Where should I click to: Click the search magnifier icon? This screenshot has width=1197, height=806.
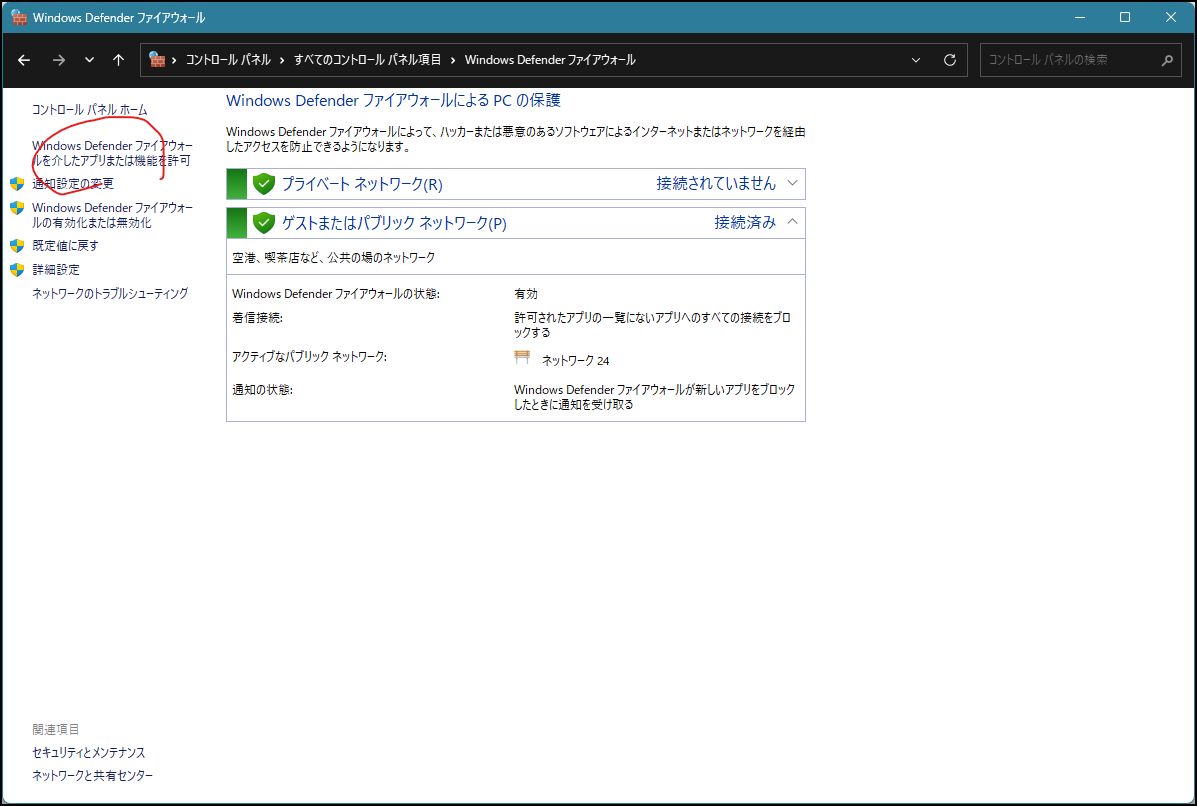[x=1166, y=60]
